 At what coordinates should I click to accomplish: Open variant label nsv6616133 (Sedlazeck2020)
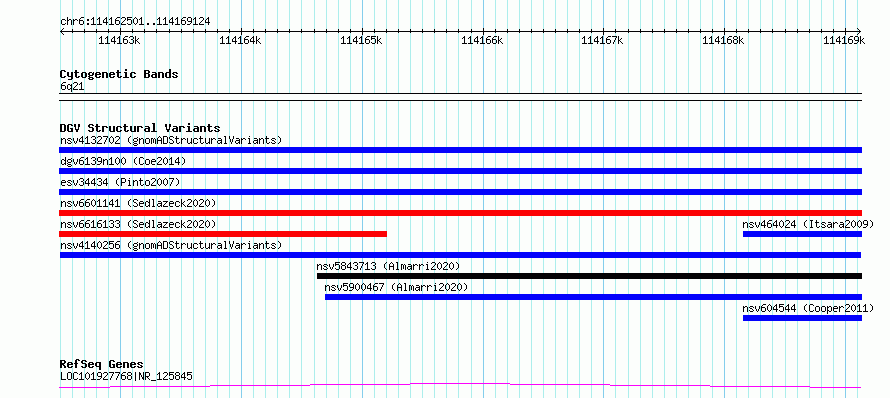pyautogui.click(x=138, y=224)
